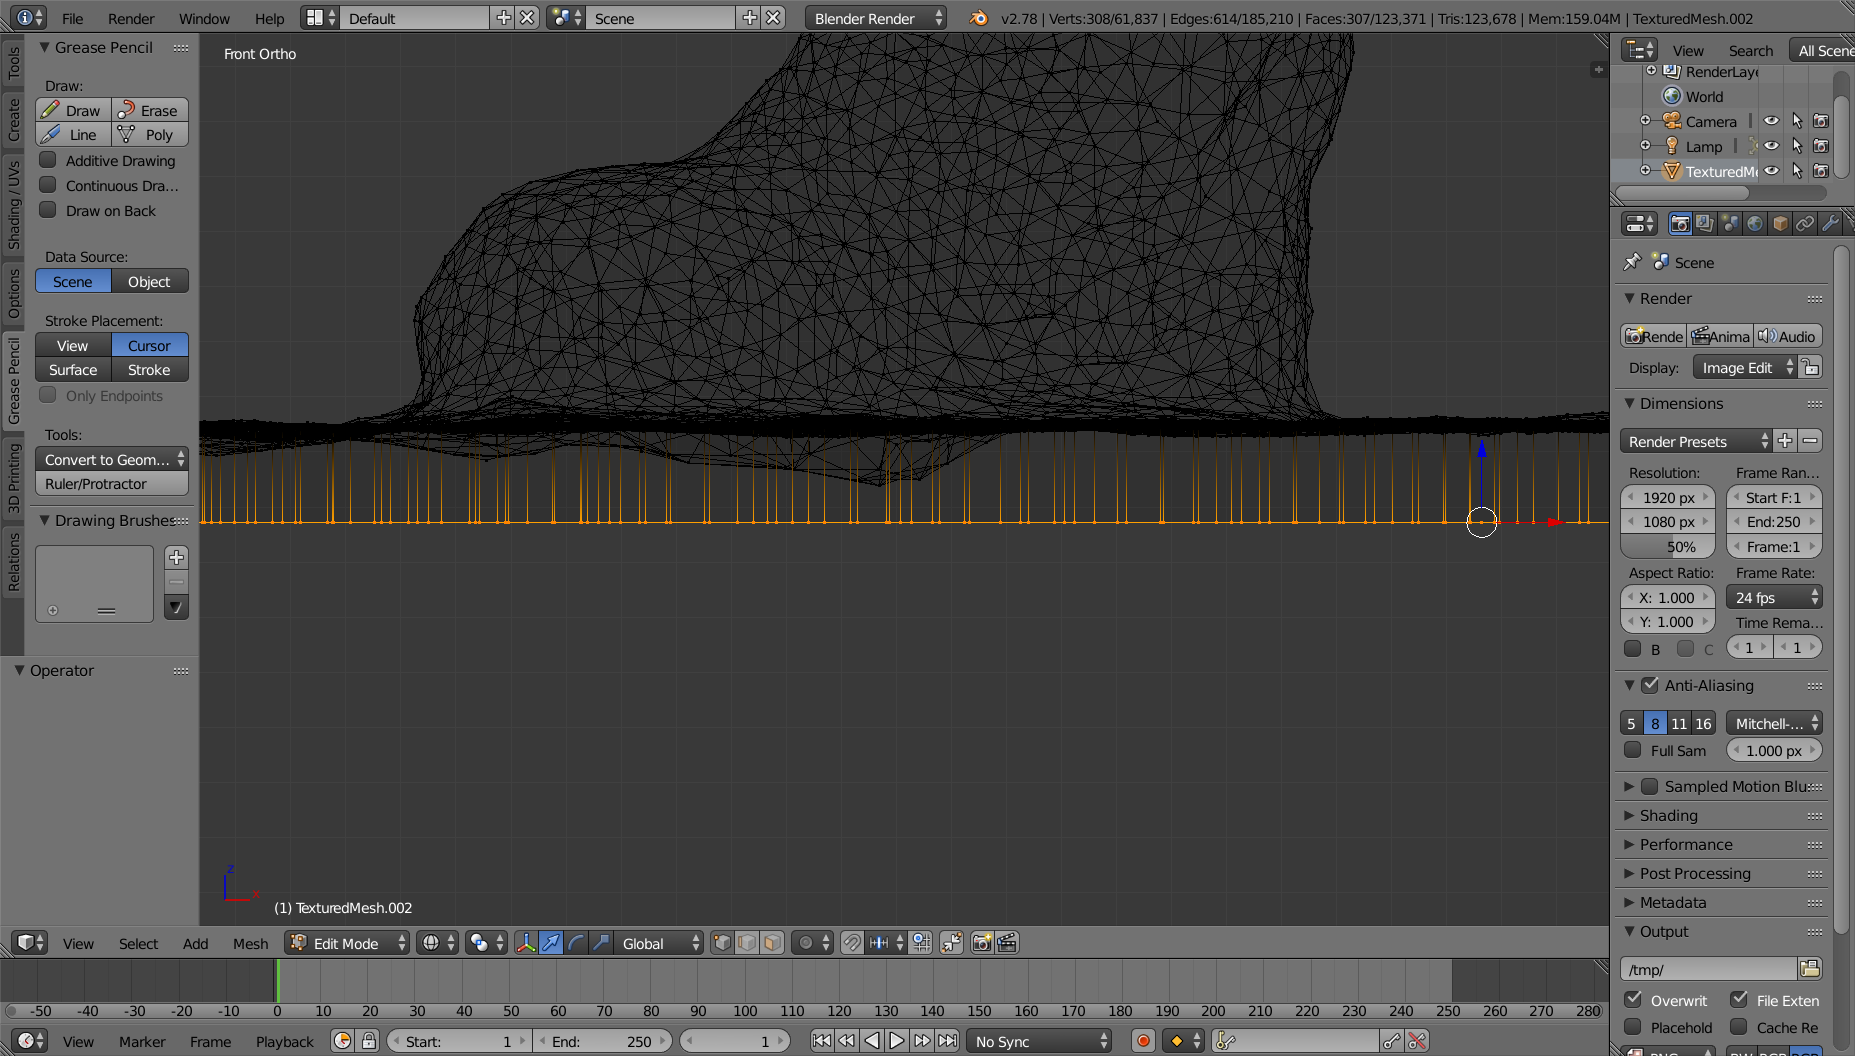Open the Scene properties tab icon

[1730, 223]
